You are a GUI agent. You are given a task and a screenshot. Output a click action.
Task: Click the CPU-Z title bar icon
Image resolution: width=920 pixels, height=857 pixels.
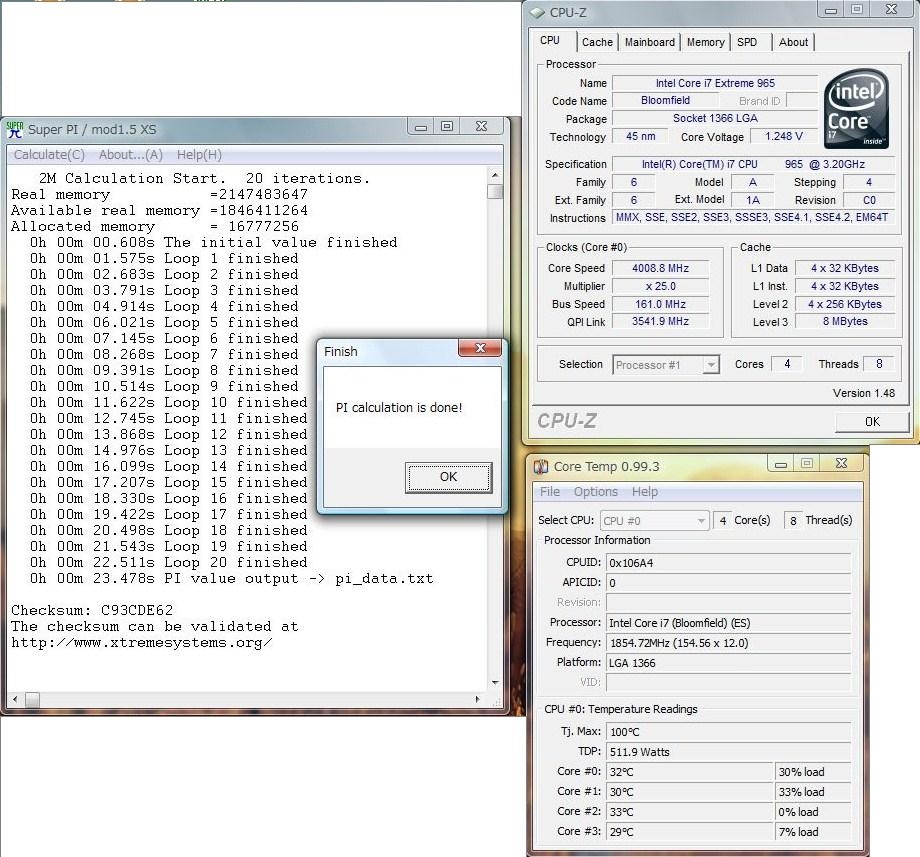(539, 12)
